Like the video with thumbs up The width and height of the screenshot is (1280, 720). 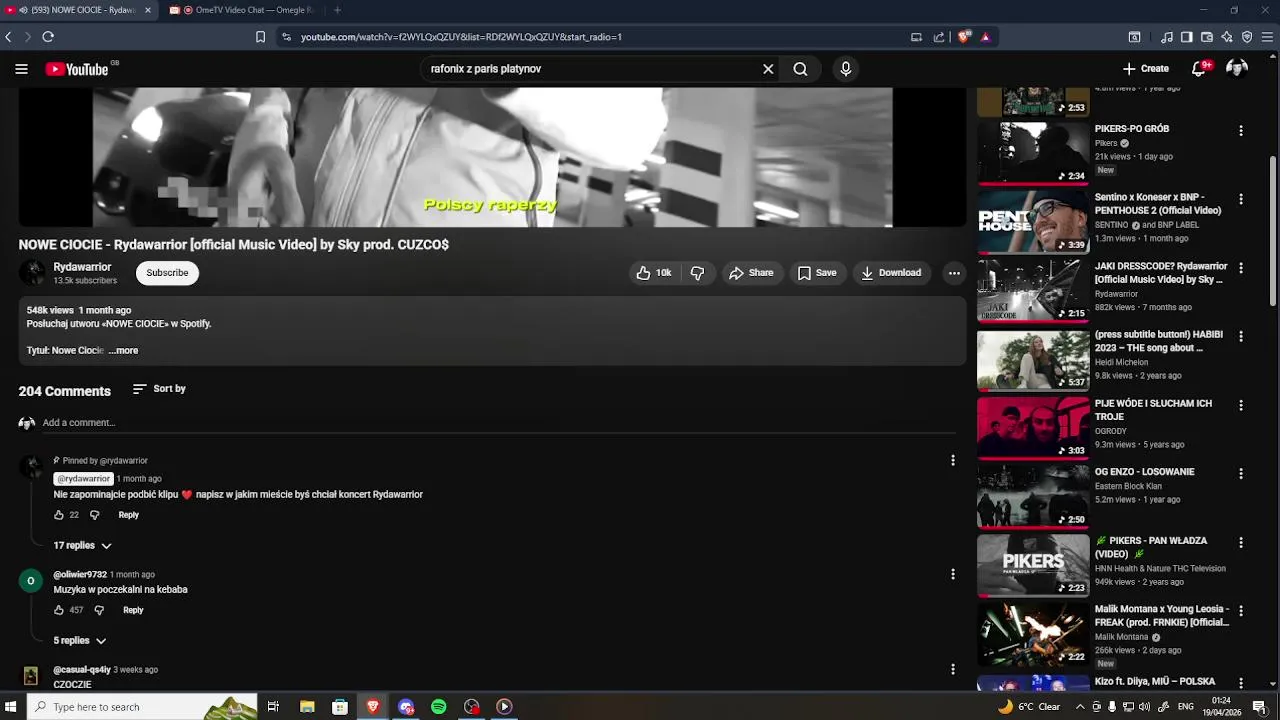[654, 273]
